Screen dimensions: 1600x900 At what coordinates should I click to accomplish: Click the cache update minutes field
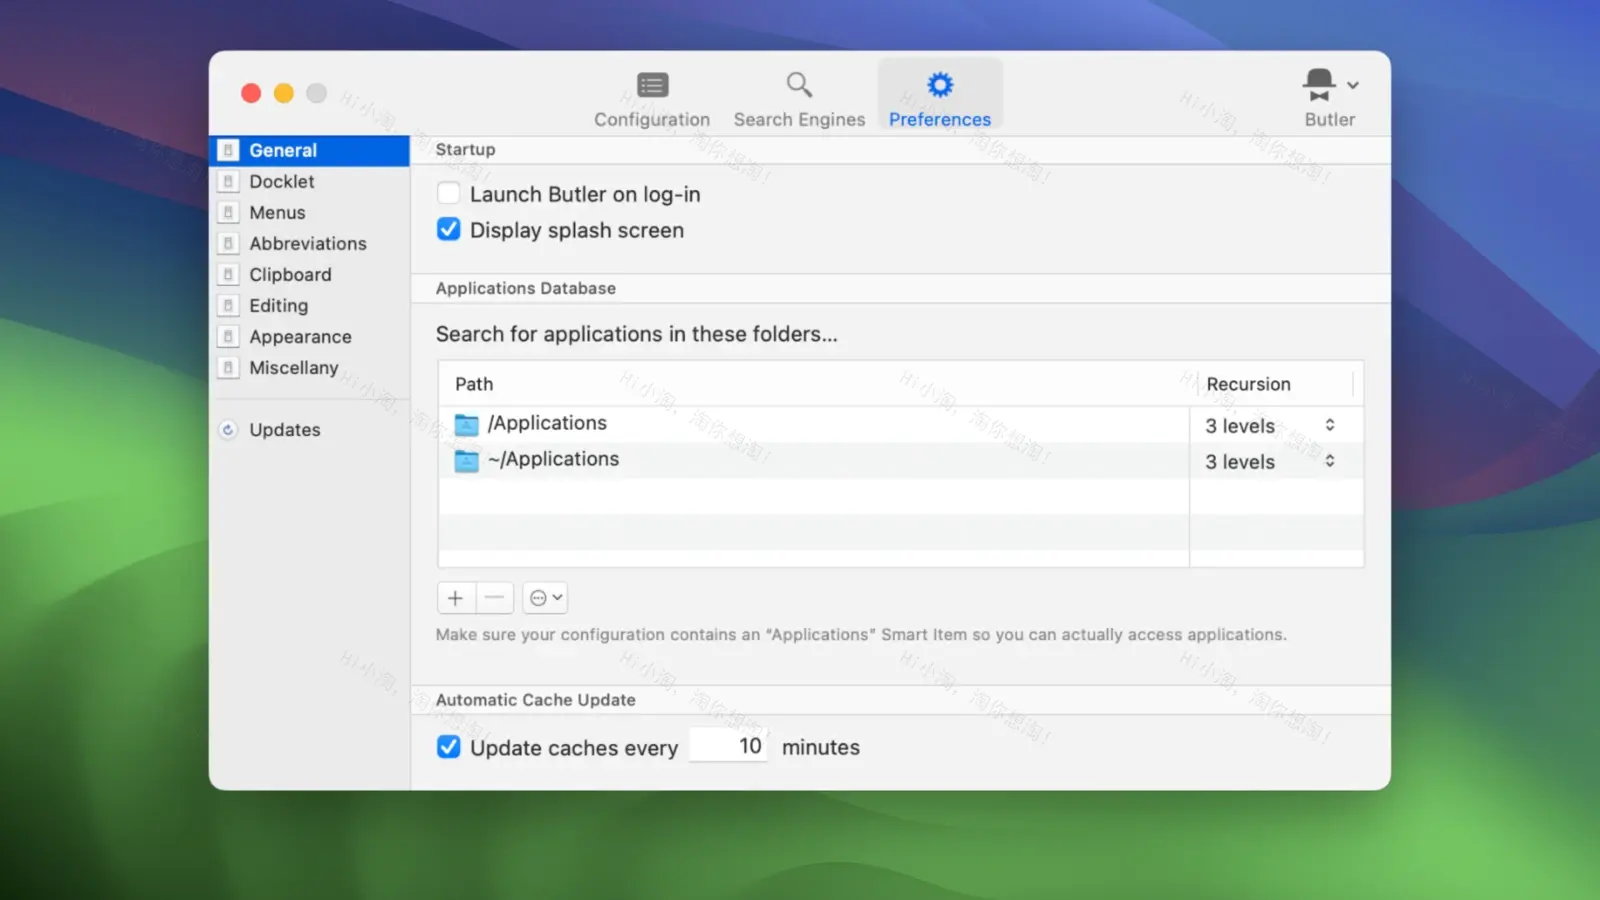pos(728,745)
